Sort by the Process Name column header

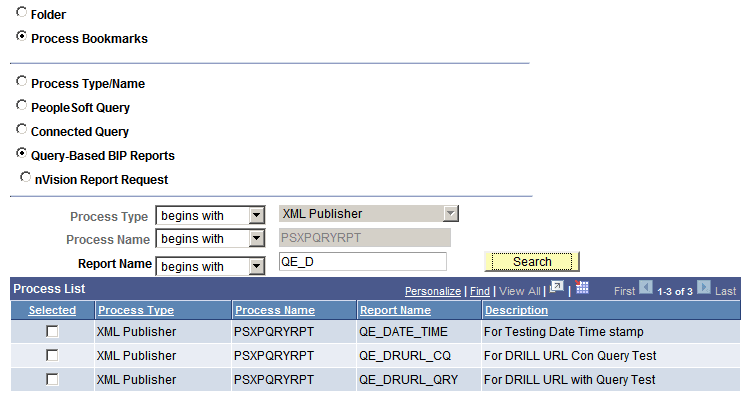click(275, 310)
